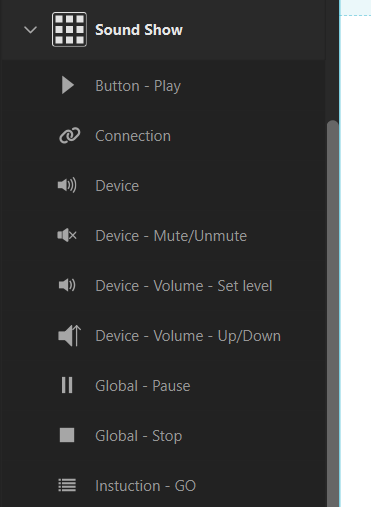Click the speaker icon beside Device

[67, 185]
